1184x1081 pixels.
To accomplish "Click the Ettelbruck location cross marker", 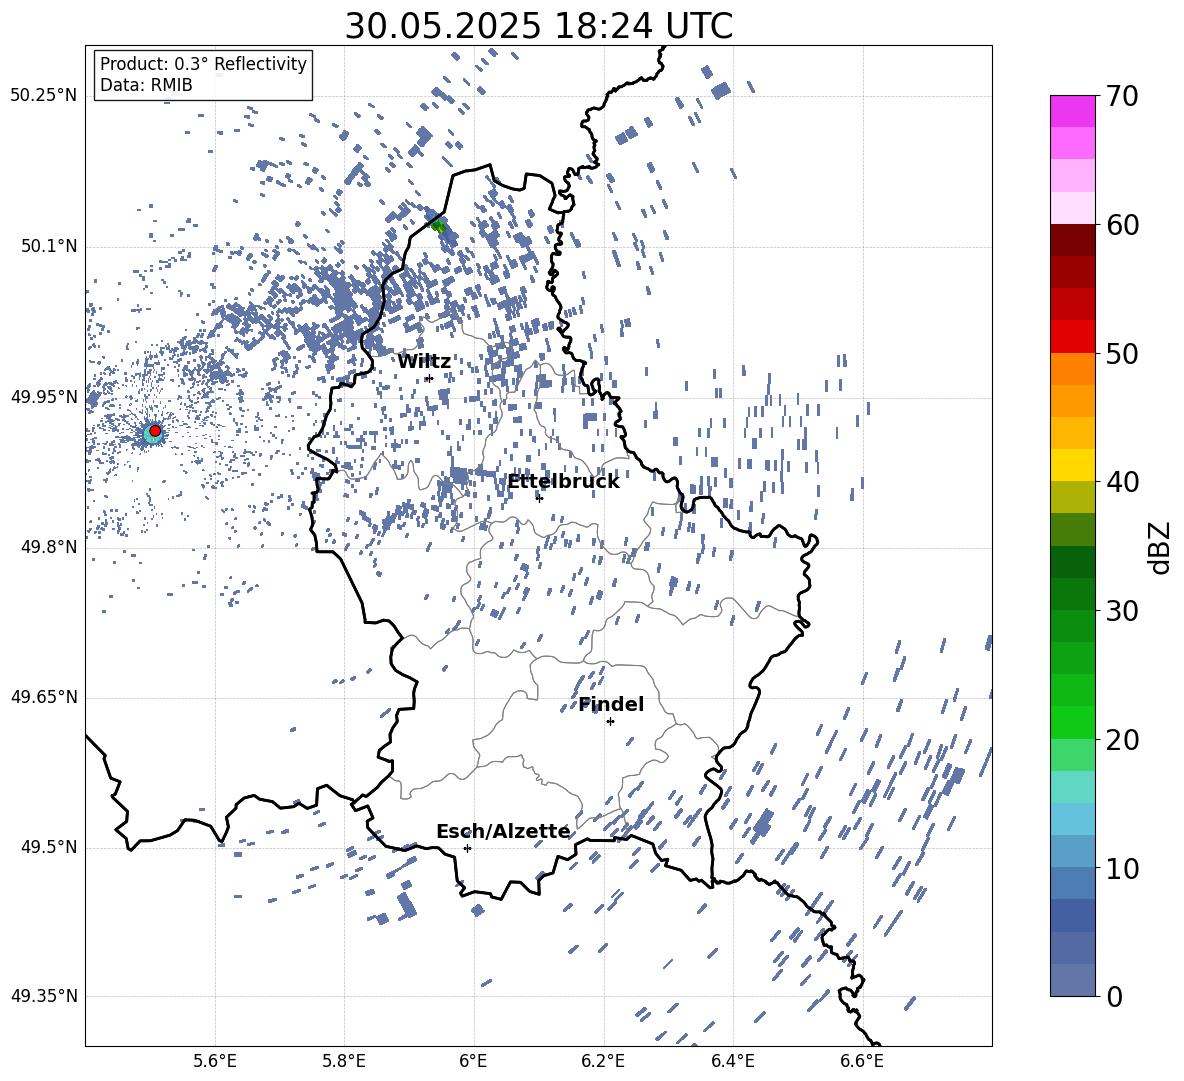I will 539,497.
